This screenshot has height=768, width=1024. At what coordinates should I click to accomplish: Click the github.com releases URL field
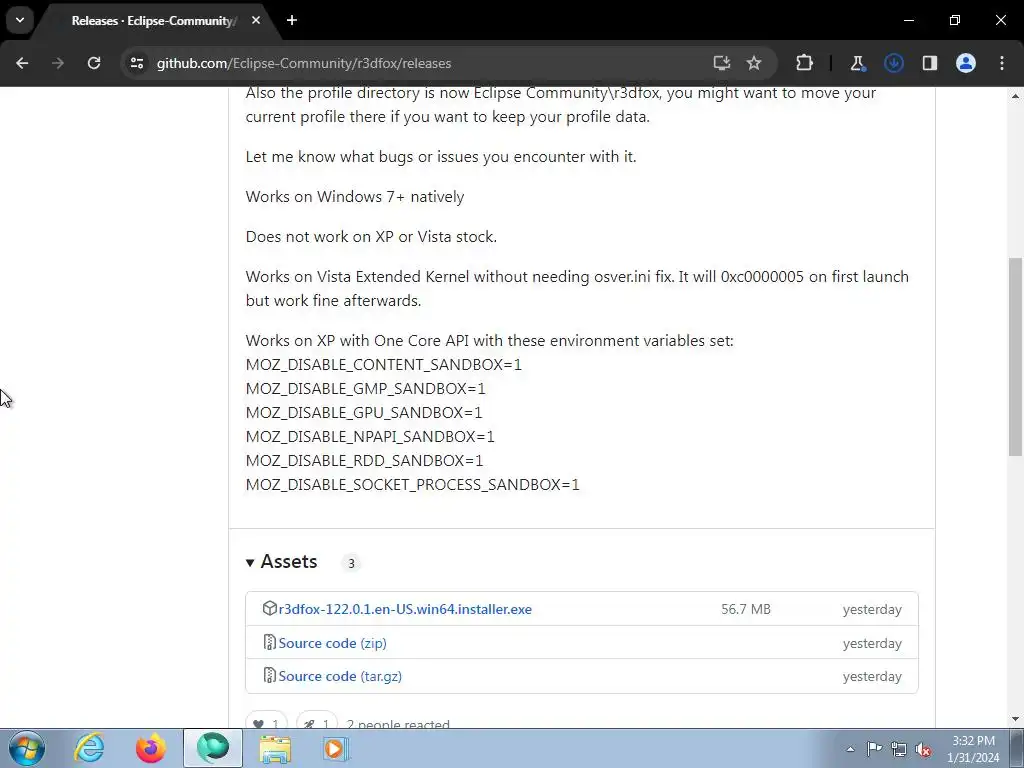click(x=304, y=63)
